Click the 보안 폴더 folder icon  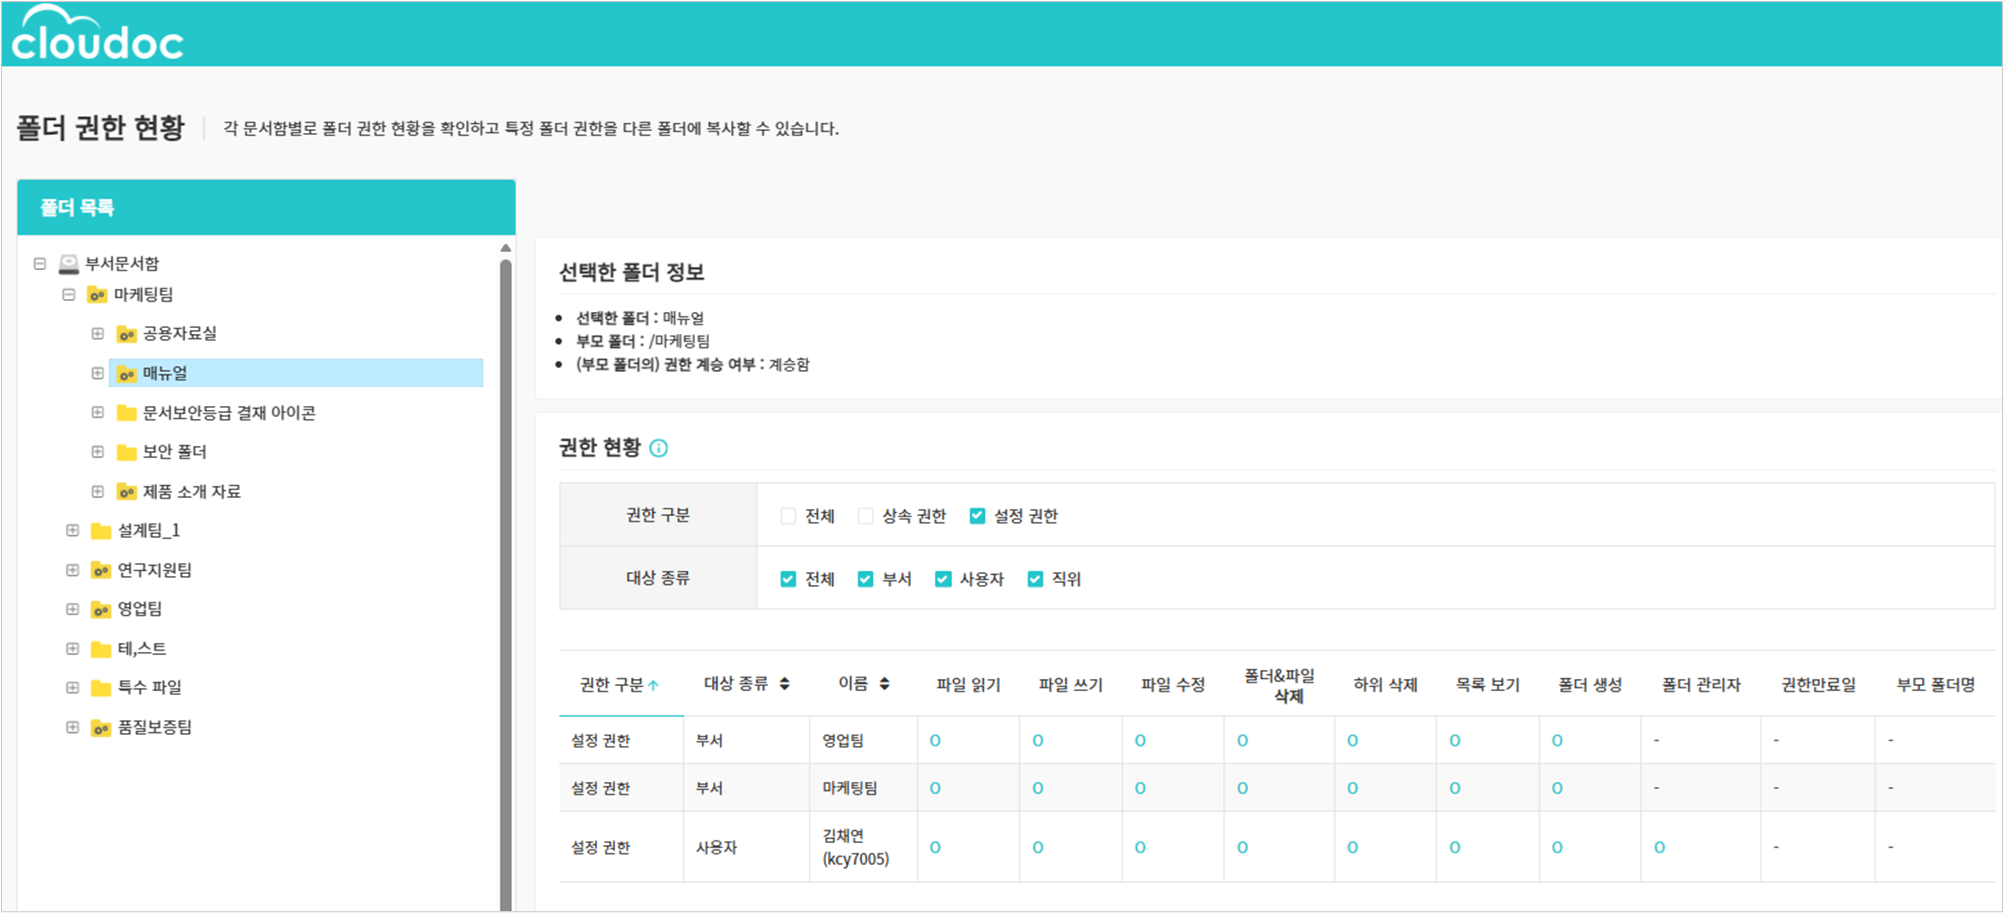(126, 452)
